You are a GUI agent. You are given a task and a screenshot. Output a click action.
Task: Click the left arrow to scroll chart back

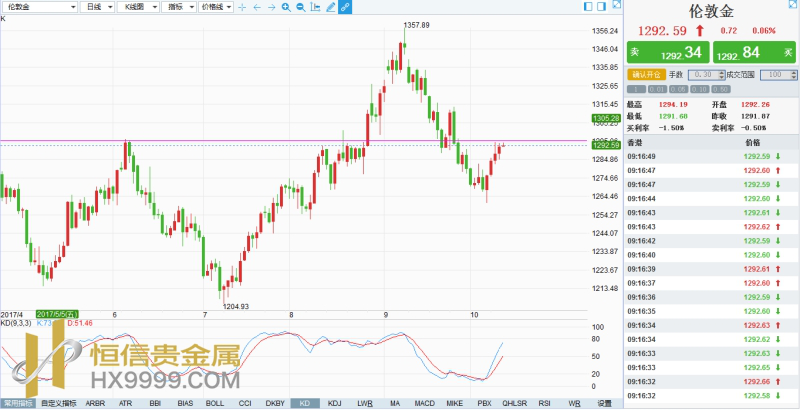click(257, 7)
